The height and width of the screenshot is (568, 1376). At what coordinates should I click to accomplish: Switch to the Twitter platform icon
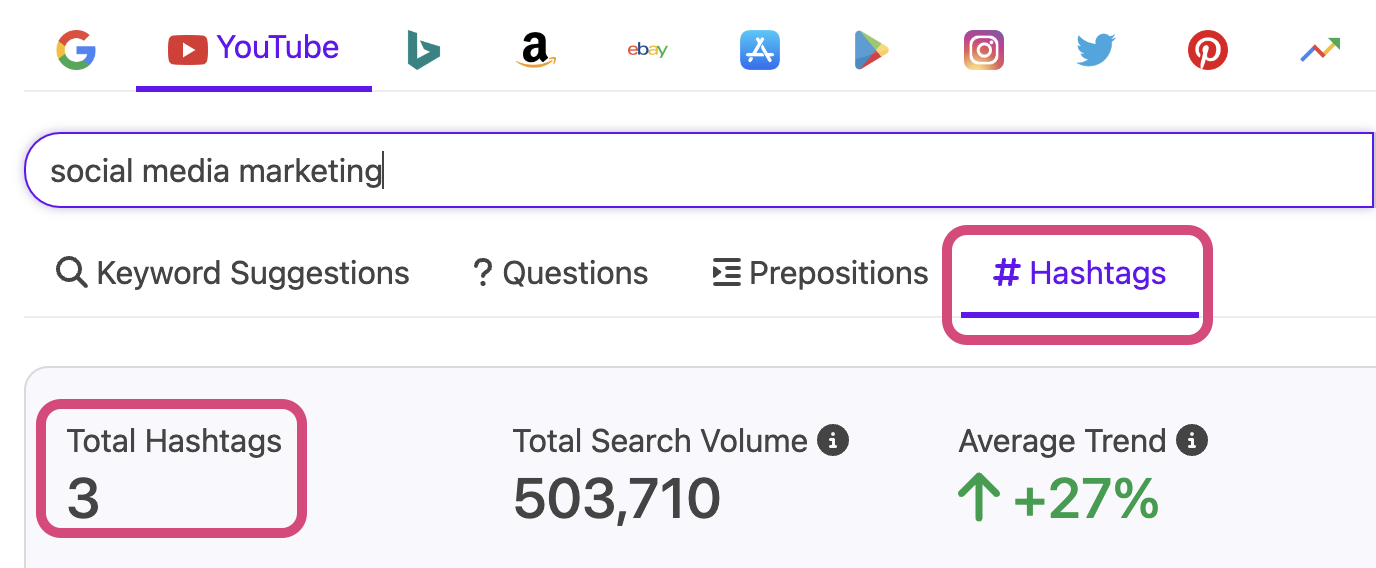1096,49
